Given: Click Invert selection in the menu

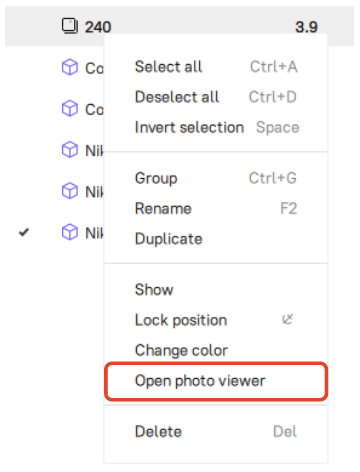Looking at the screenshot, I should click(216, 127).
